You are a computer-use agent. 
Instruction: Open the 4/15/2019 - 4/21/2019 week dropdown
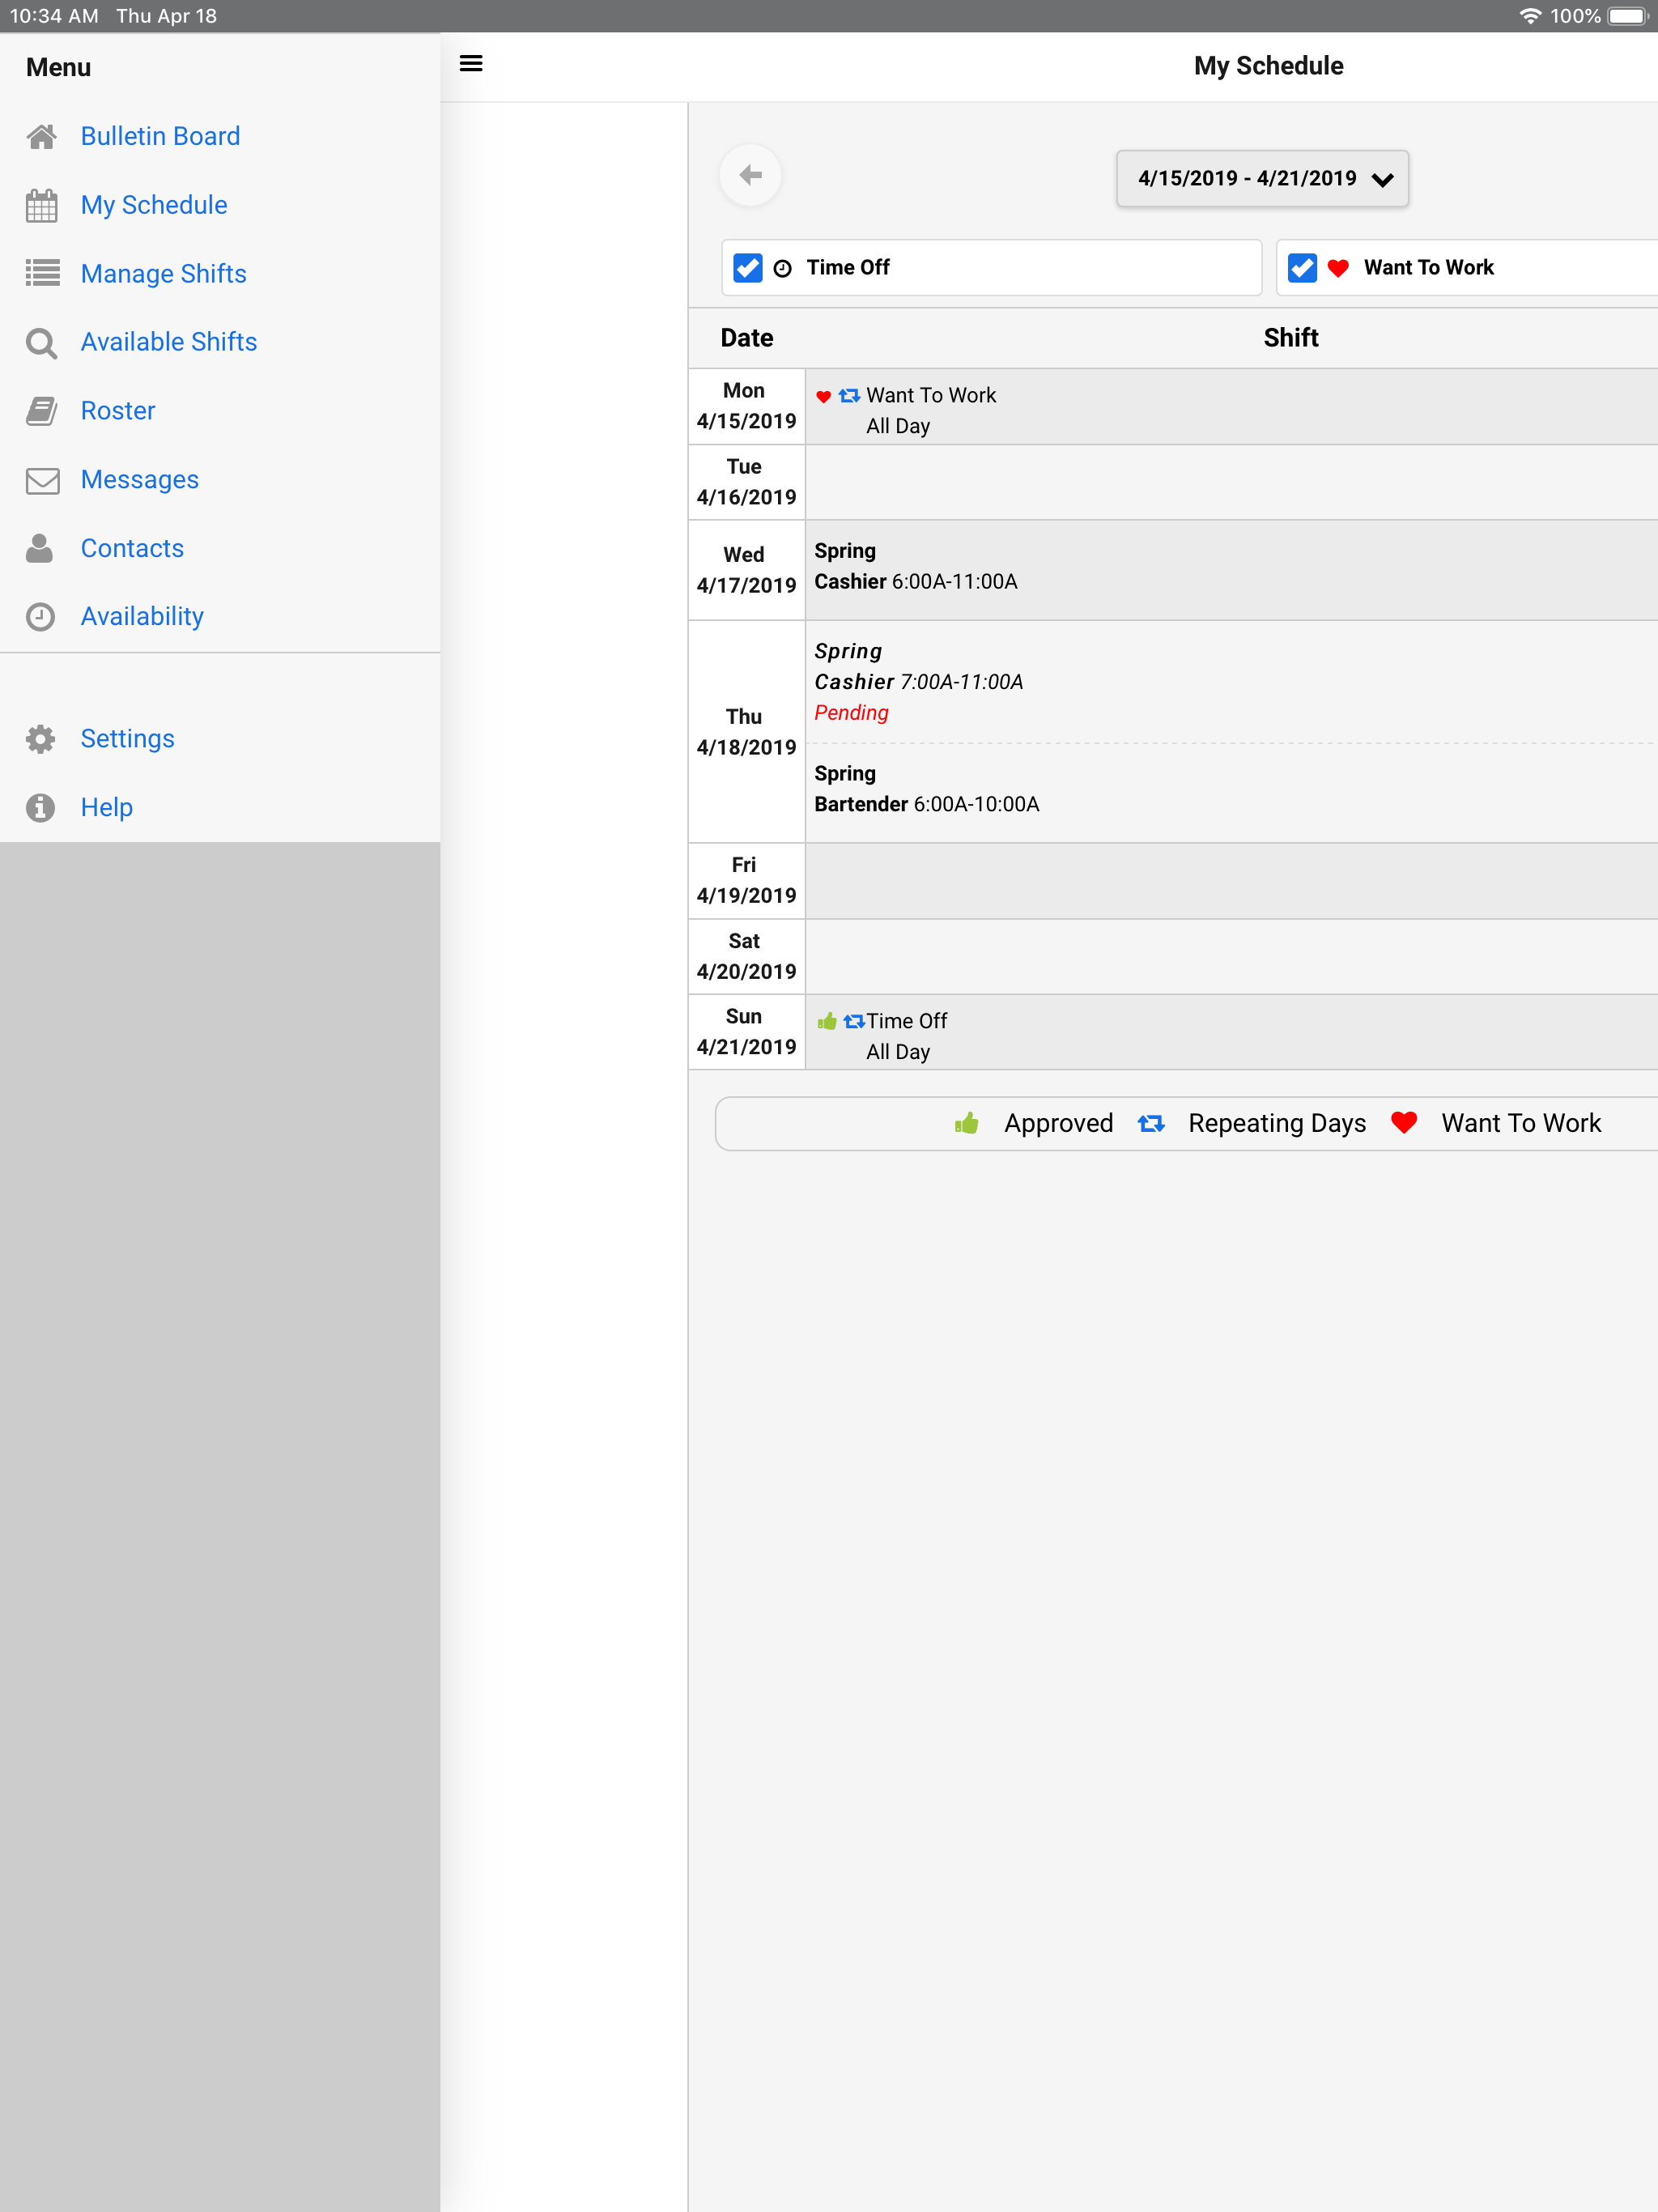(1262, 179)
